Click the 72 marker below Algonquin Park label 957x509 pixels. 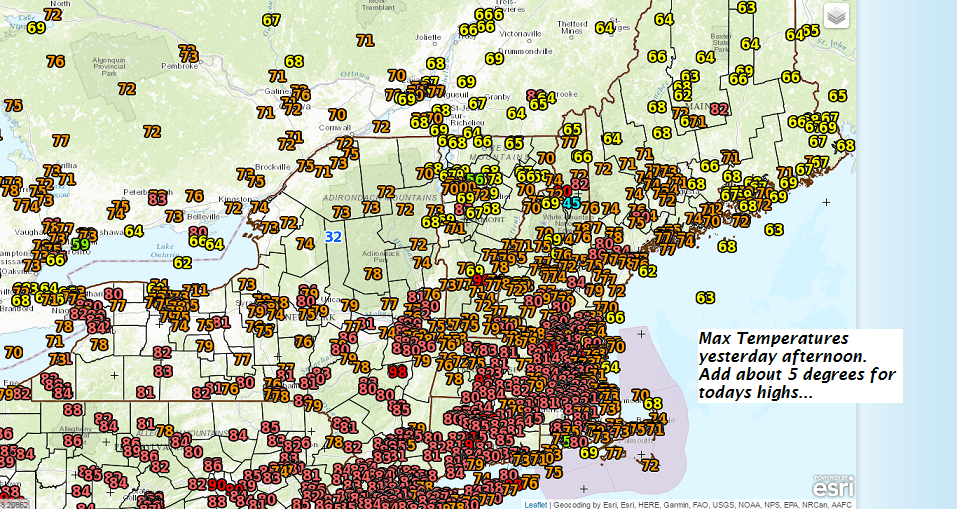126,88
